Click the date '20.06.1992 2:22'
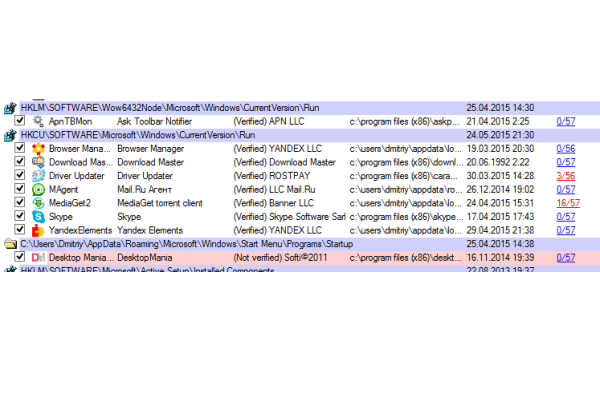This screenshot has width=600, height=404. click(498, 162)
